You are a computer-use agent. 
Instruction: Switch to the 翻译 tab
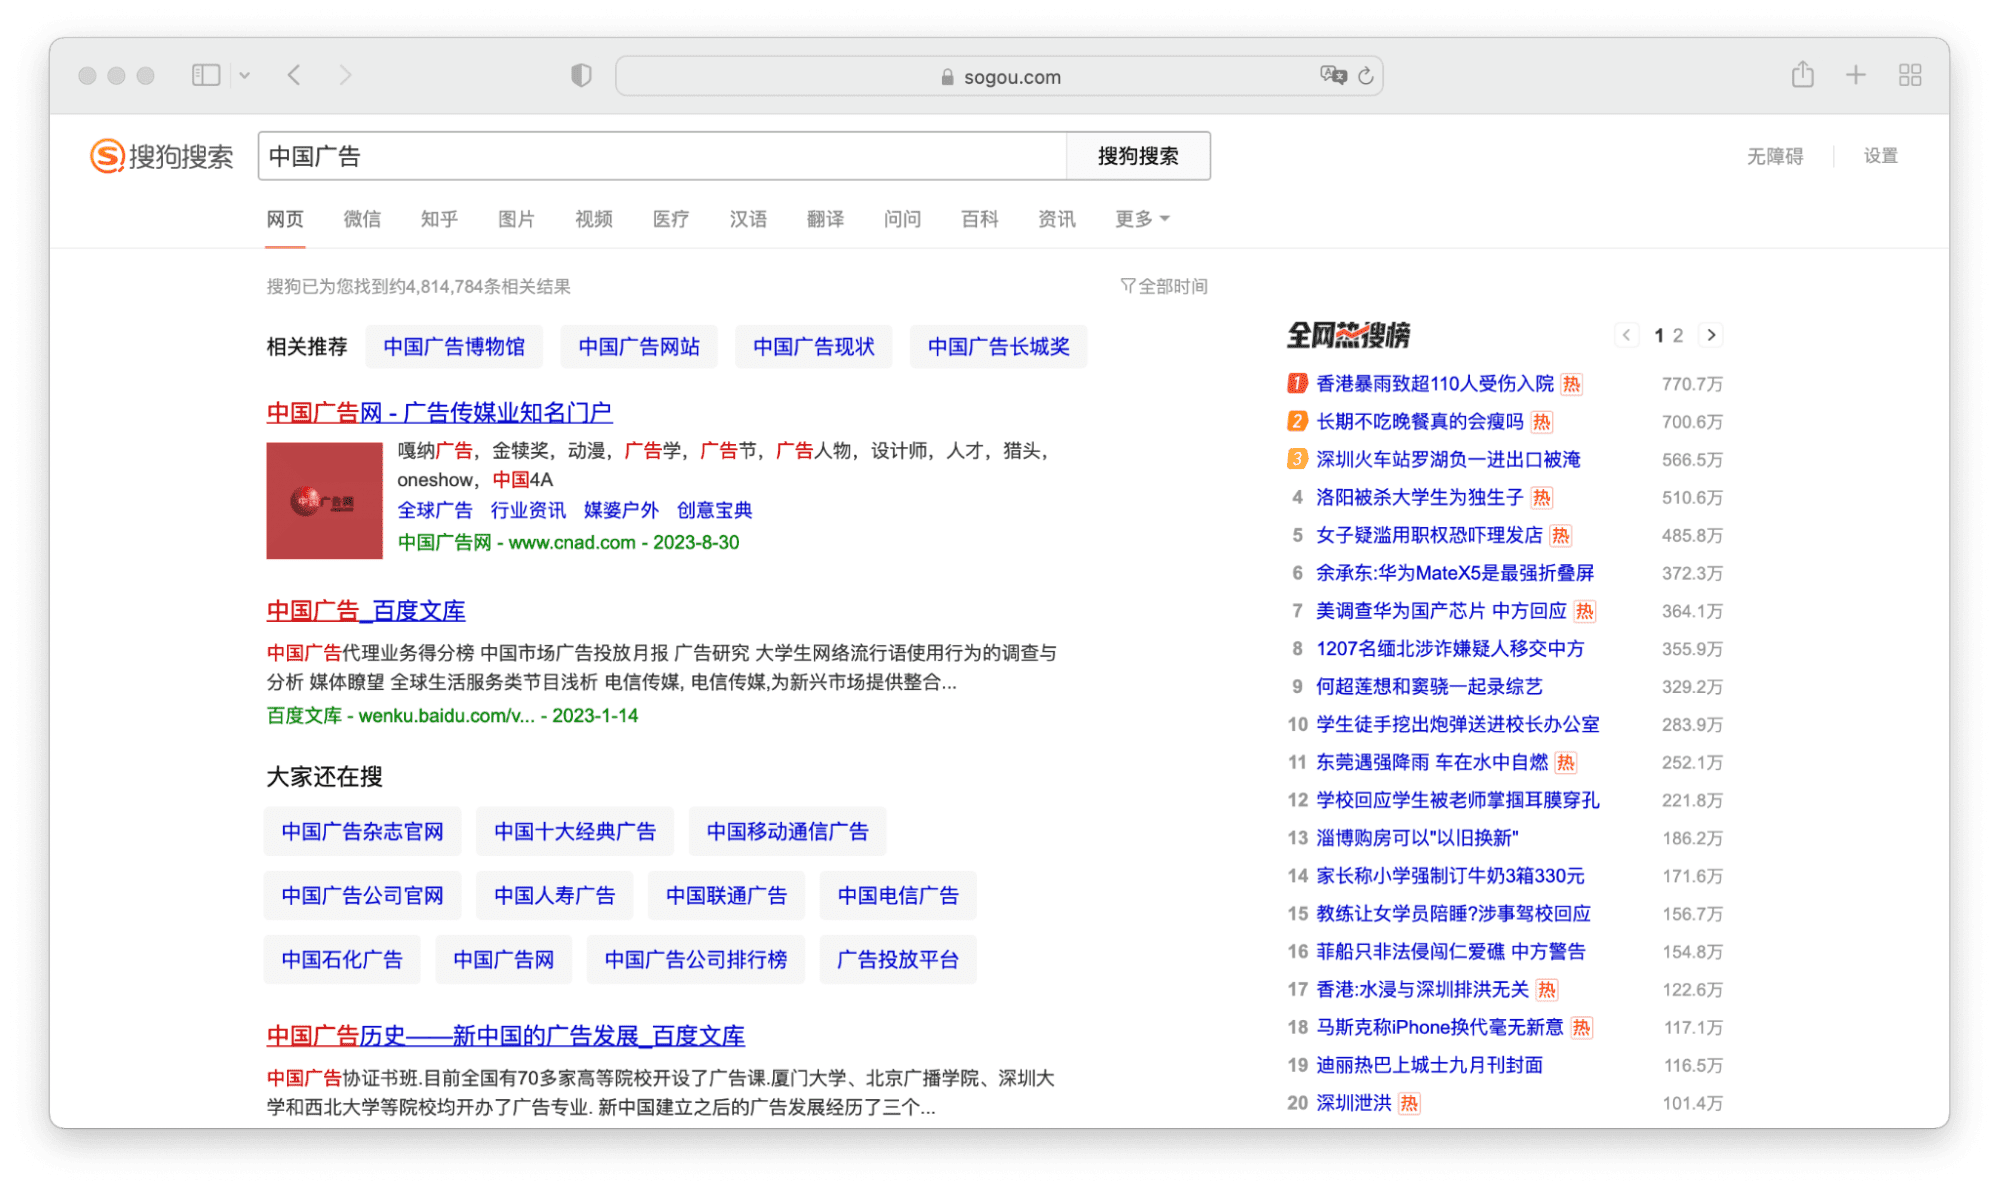[825, 219]
